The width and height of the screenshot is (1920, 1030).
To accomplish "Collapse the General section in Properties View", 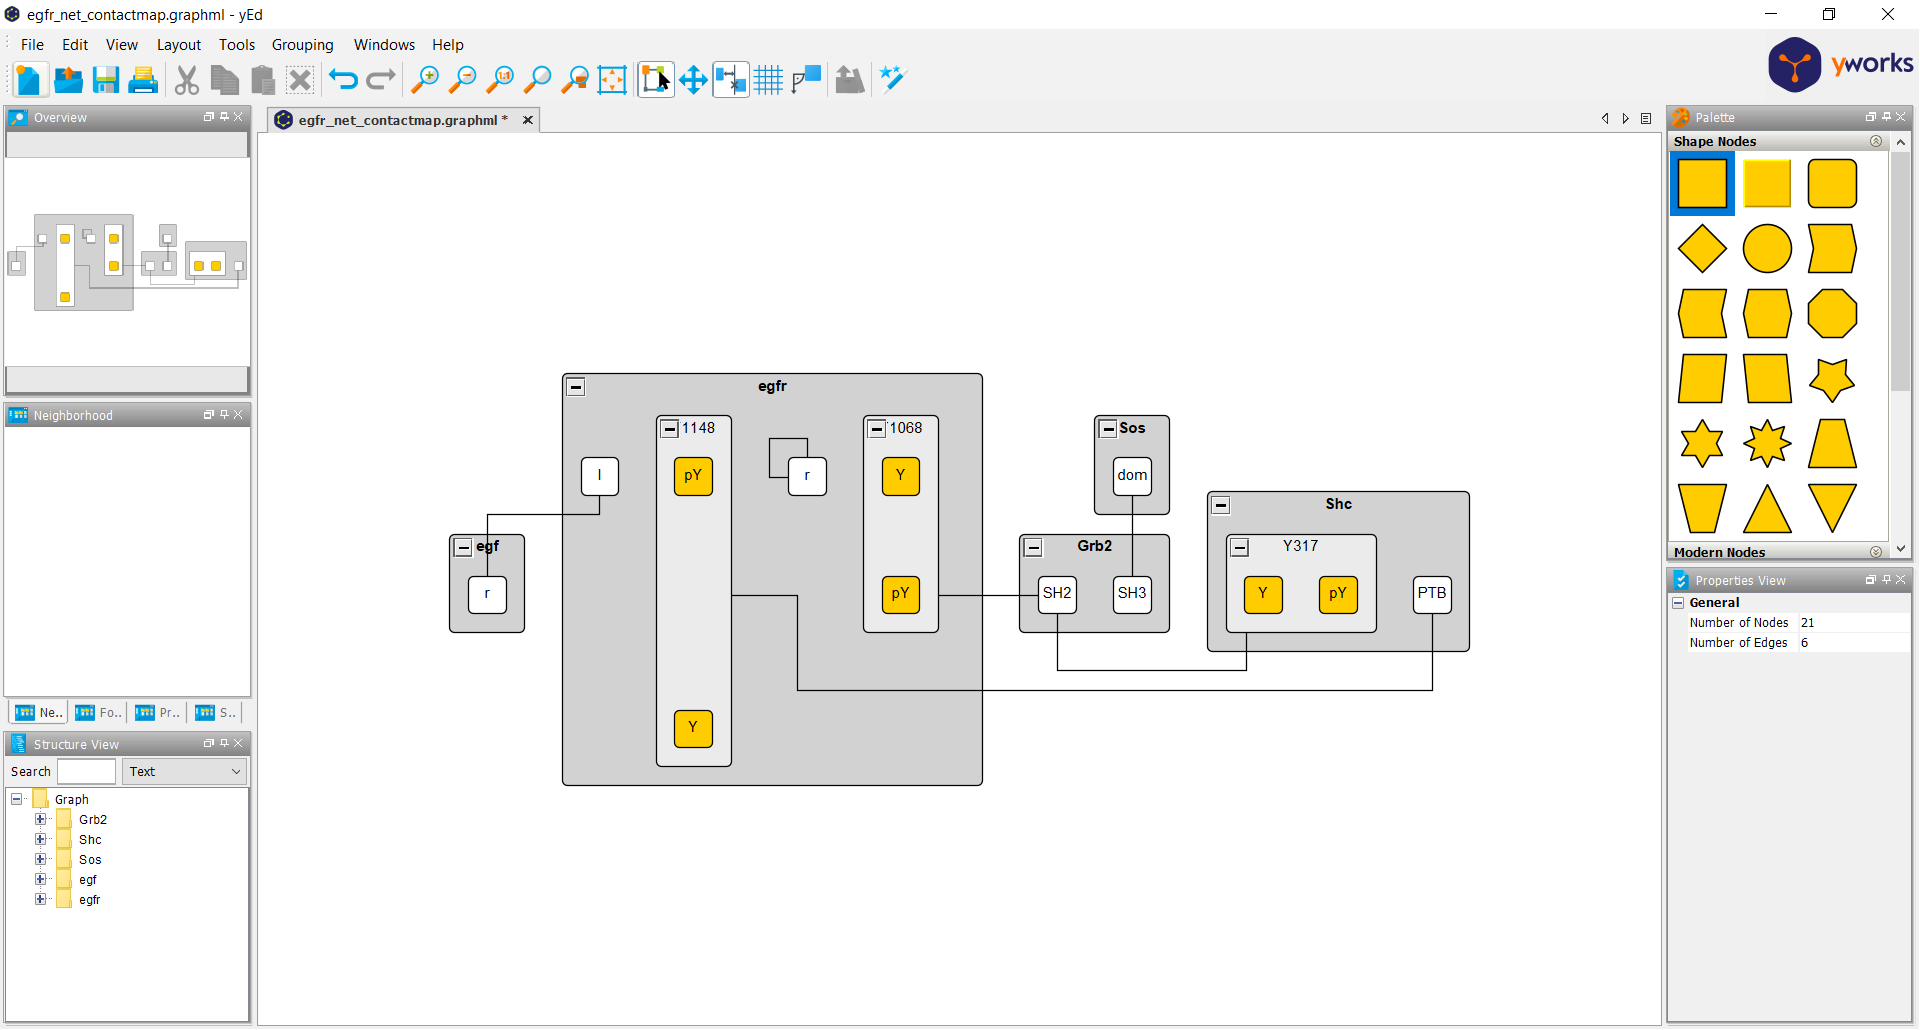I will (1678, 602).
